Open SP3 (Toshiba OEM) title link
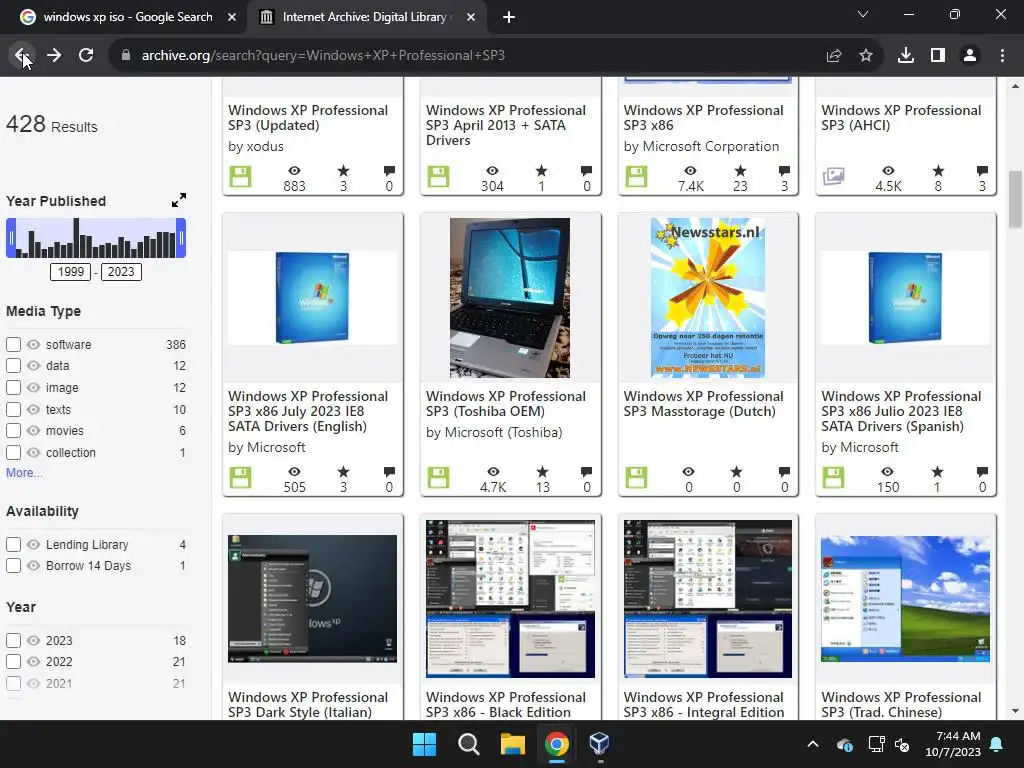Viewport: 1024px width, 768px height. [505, 404]
